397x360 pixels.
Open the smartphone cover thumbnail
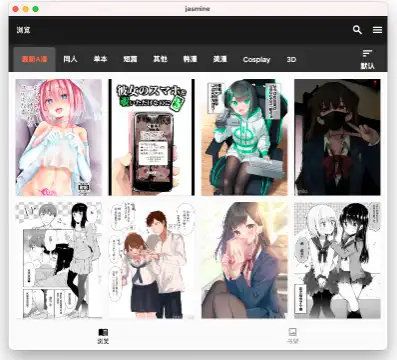click(x=152, y=137)
